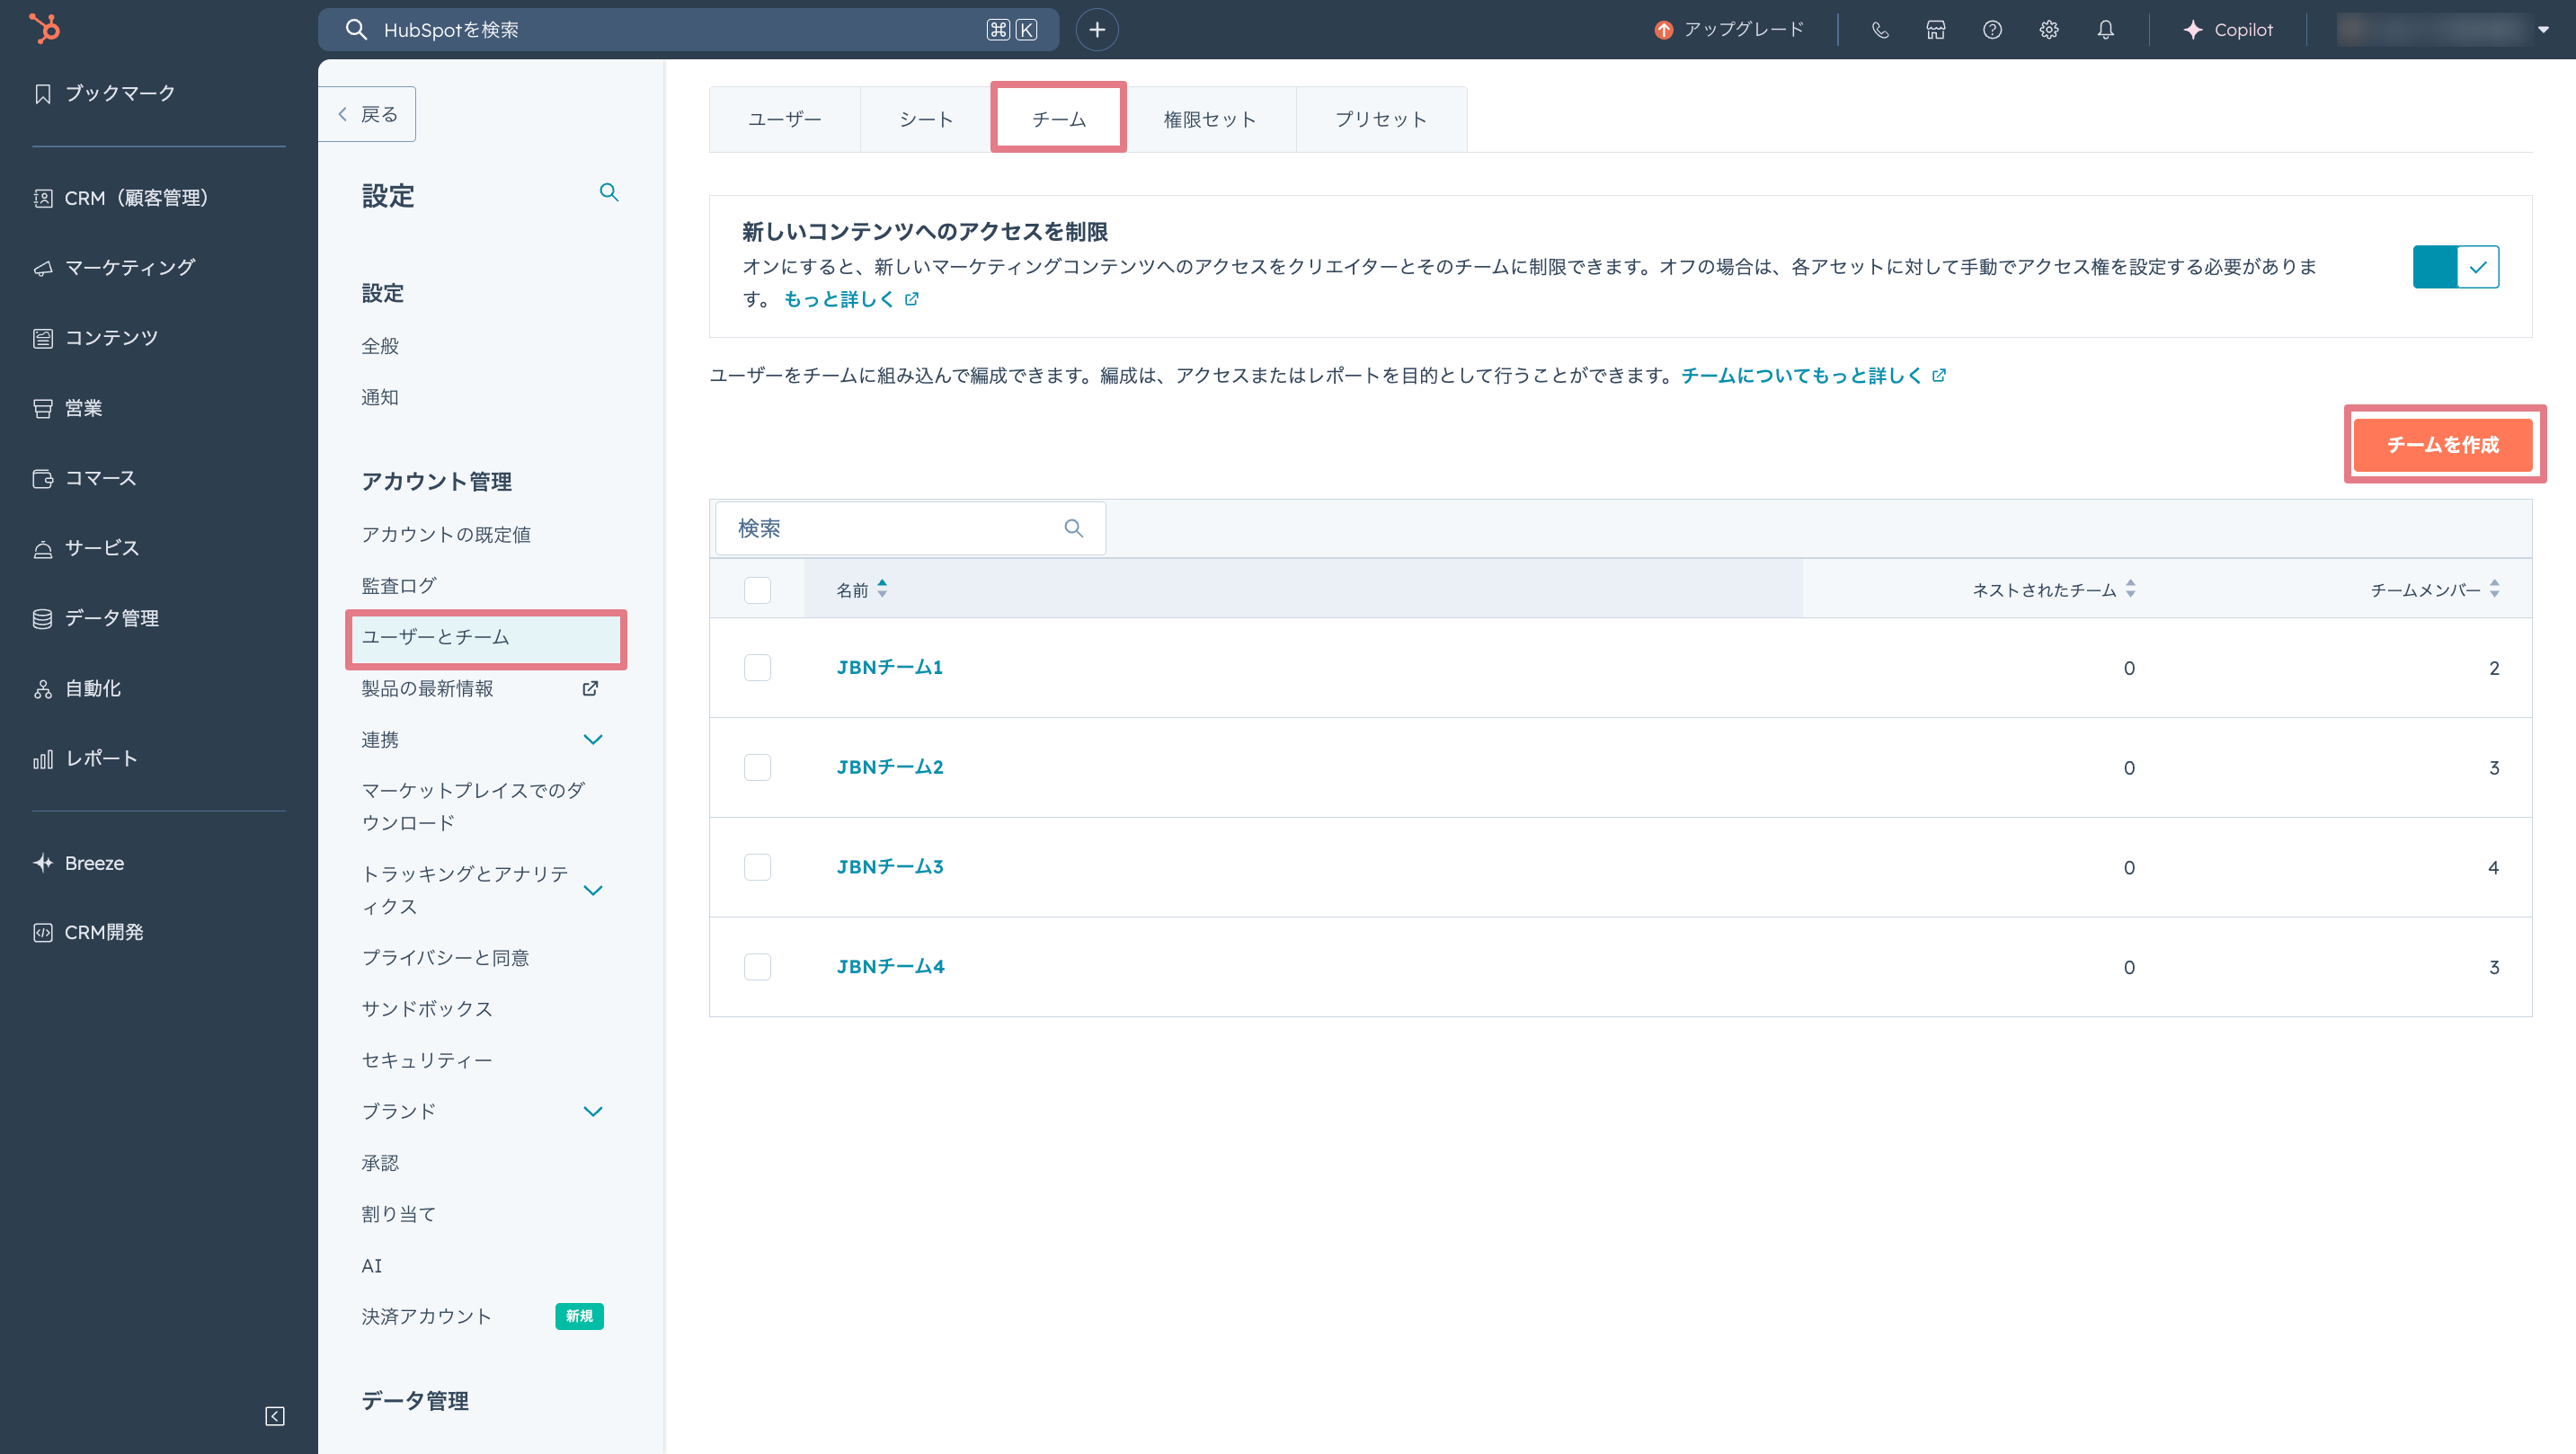Check the JBNチーム2 row checkbox
Viewport: 2576px width, 1454px height.
pyautogui.click(x=758, y=767)
